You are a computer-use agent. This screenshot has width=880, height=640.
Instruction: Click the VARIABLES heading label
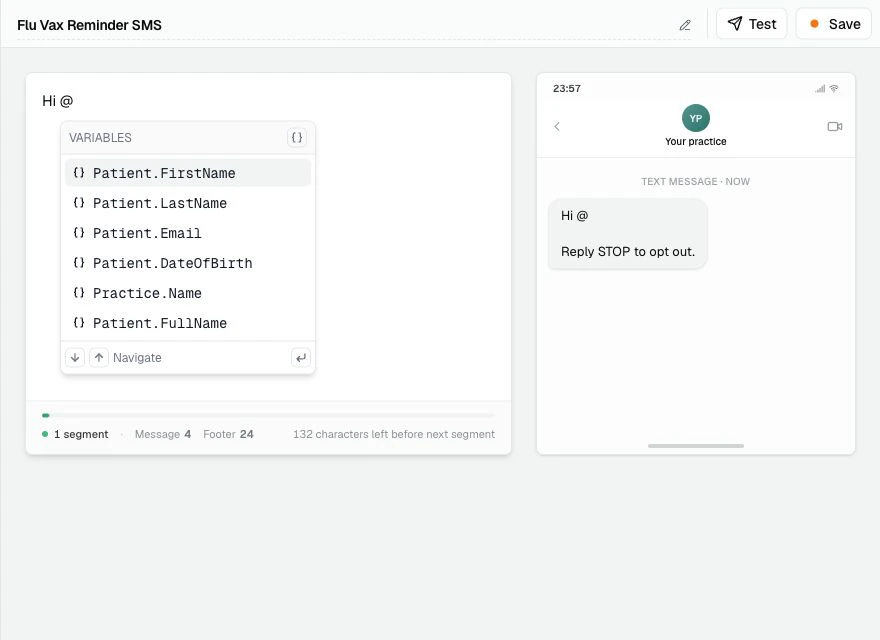(x=100, y=138)
